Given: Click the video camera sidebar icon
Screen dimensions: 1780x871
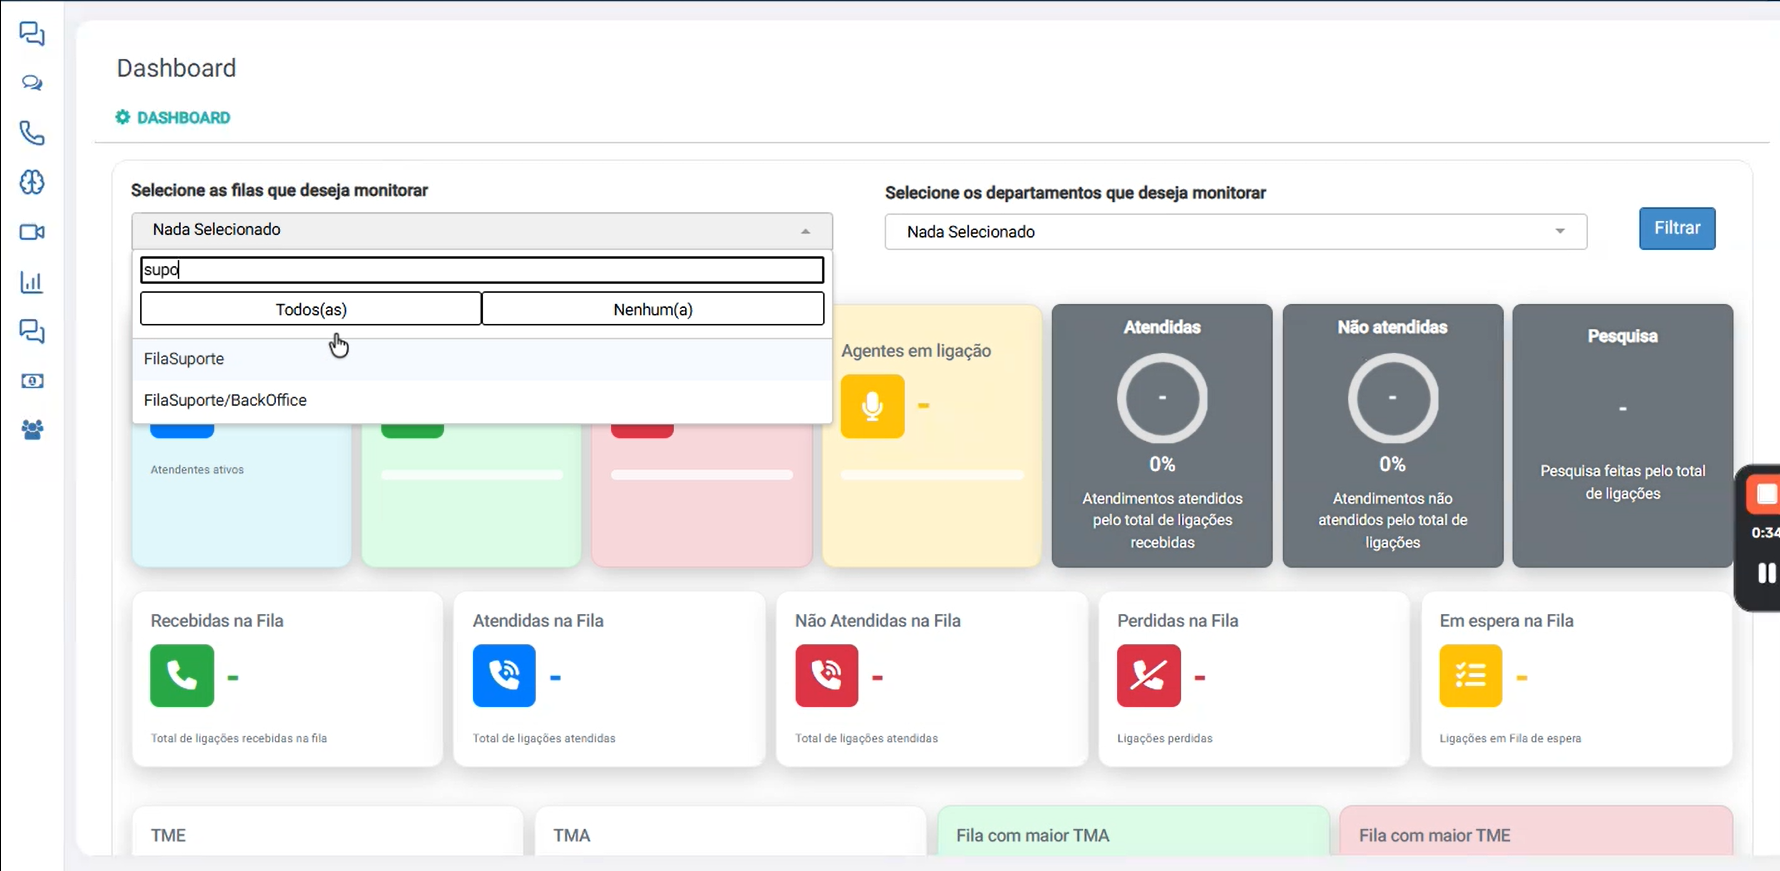Looking at the screenshot, I should coord(32,232).
